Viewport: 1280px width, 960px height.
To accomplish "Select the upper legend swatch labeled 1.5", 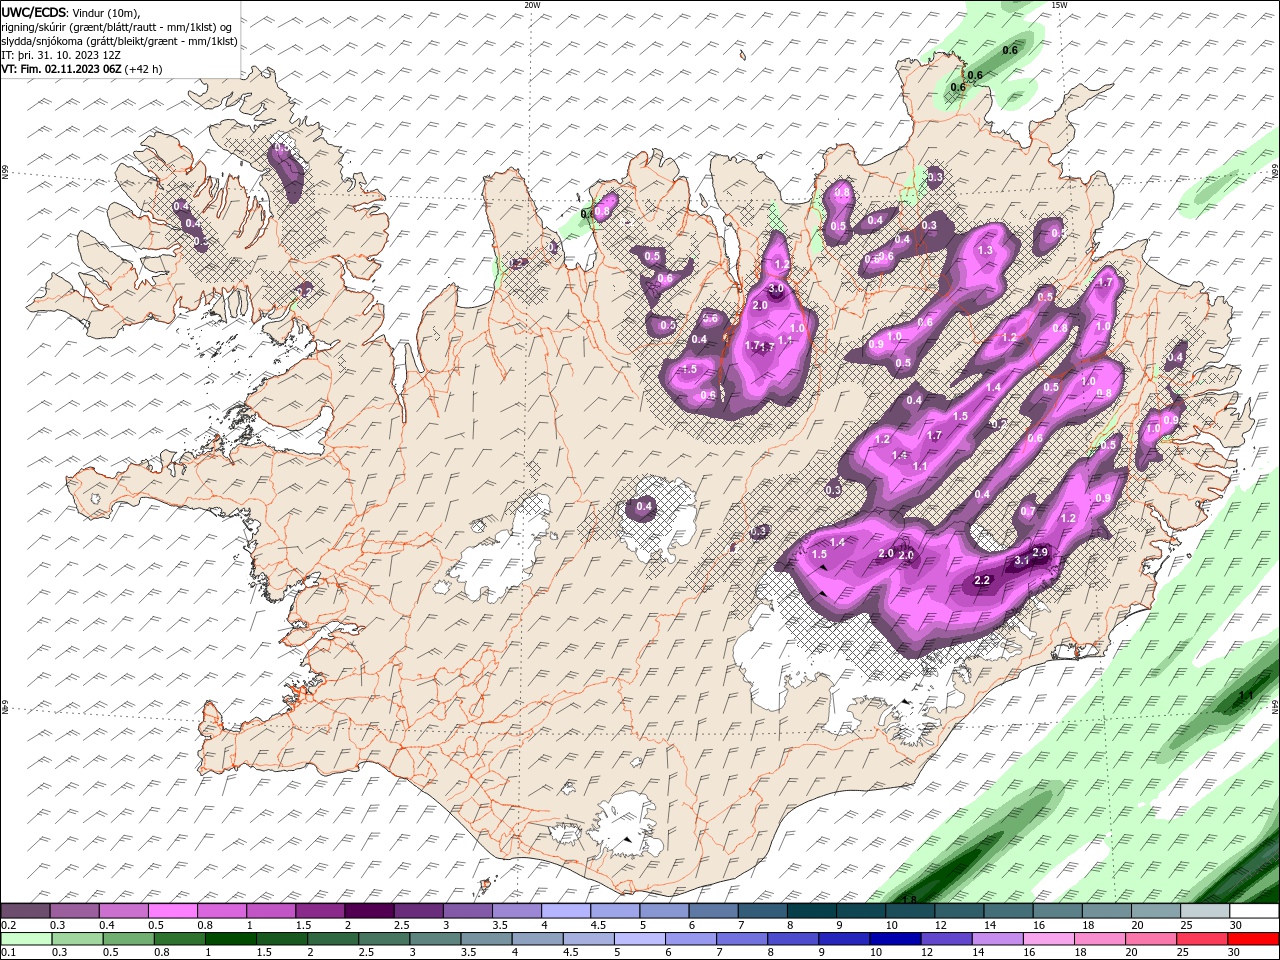I will tap(320, 911).
